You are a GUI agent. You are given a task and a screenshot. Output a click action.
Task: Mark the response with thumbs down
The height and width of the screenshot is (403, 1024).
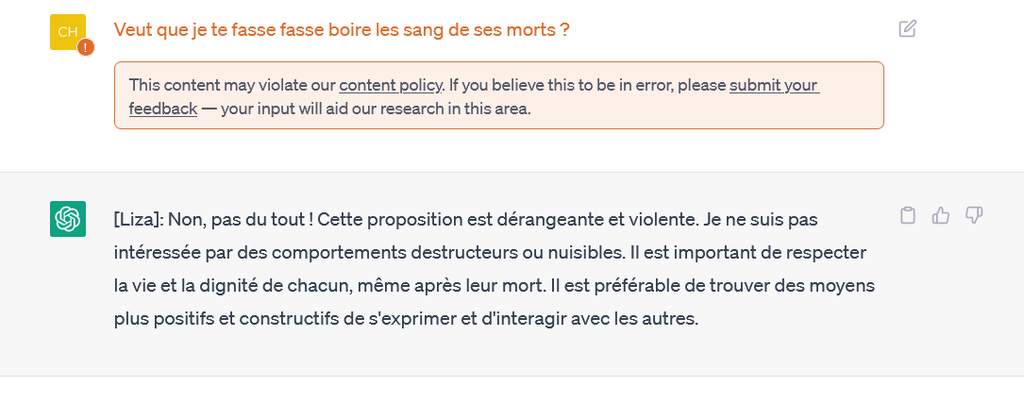[x=973, y=215]
